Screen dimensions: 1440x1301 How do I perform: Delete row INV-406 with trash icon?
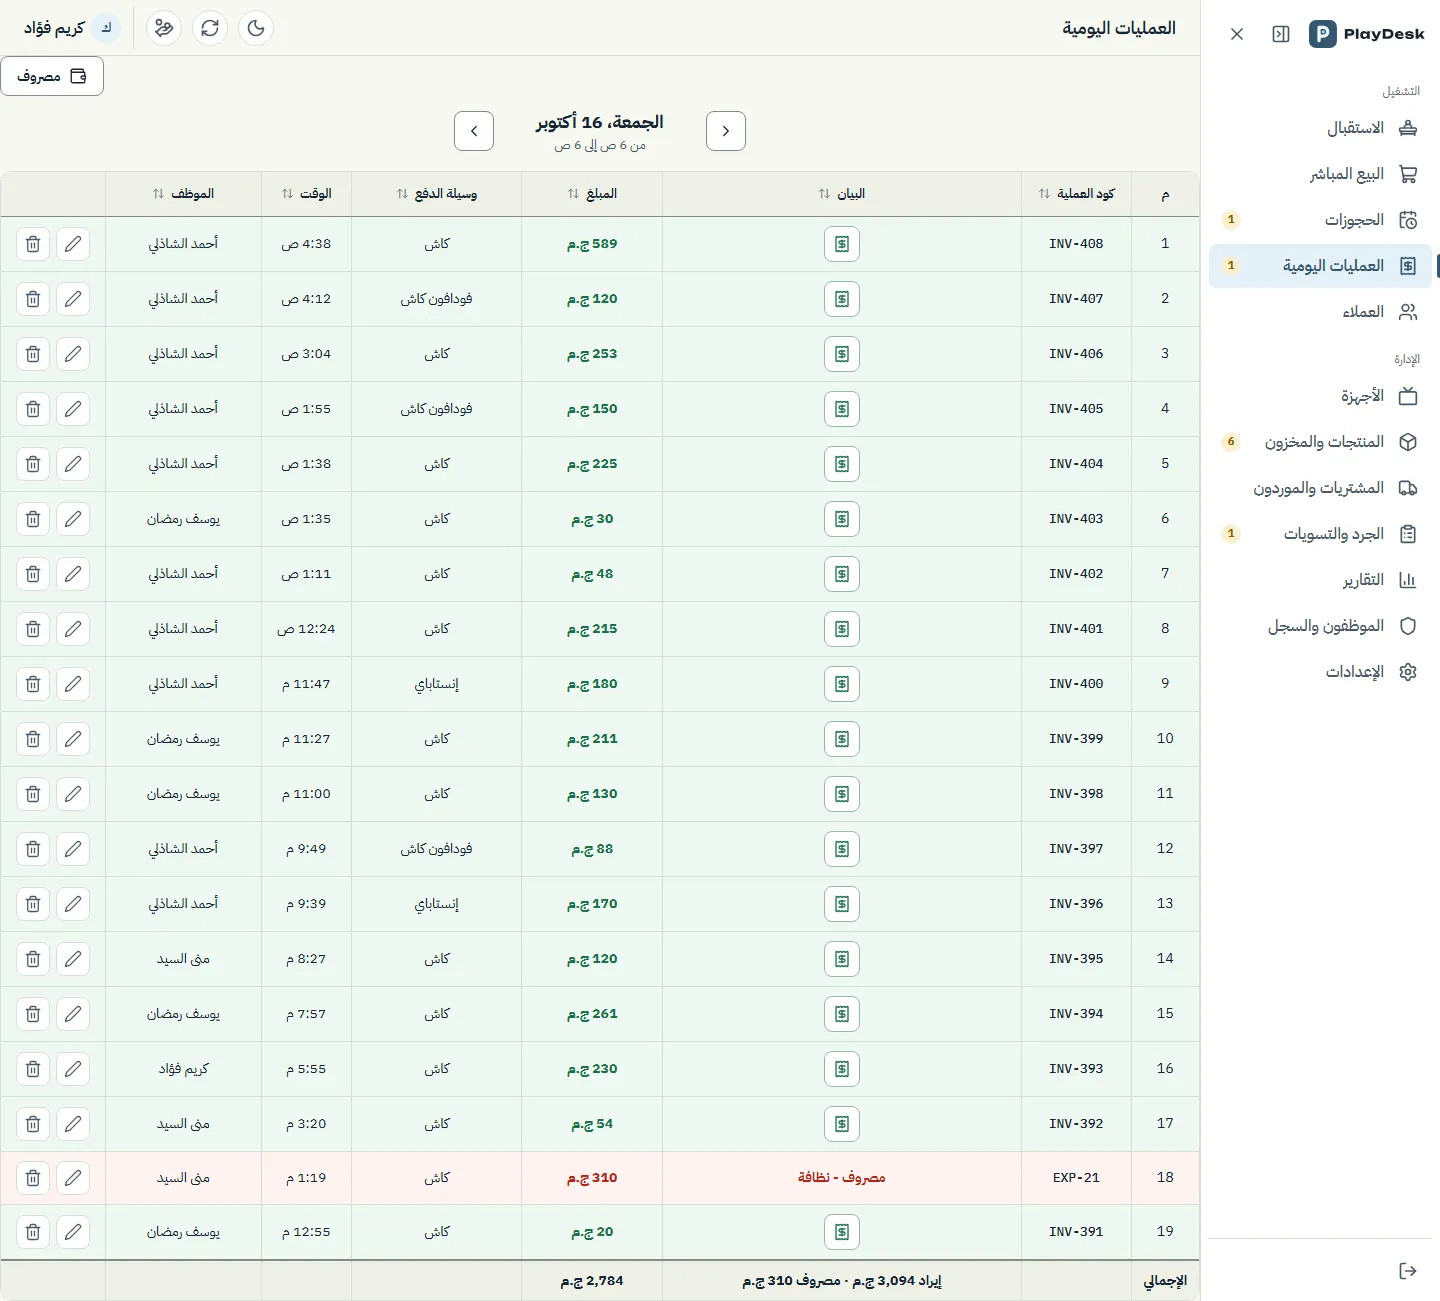coord(33,354)
